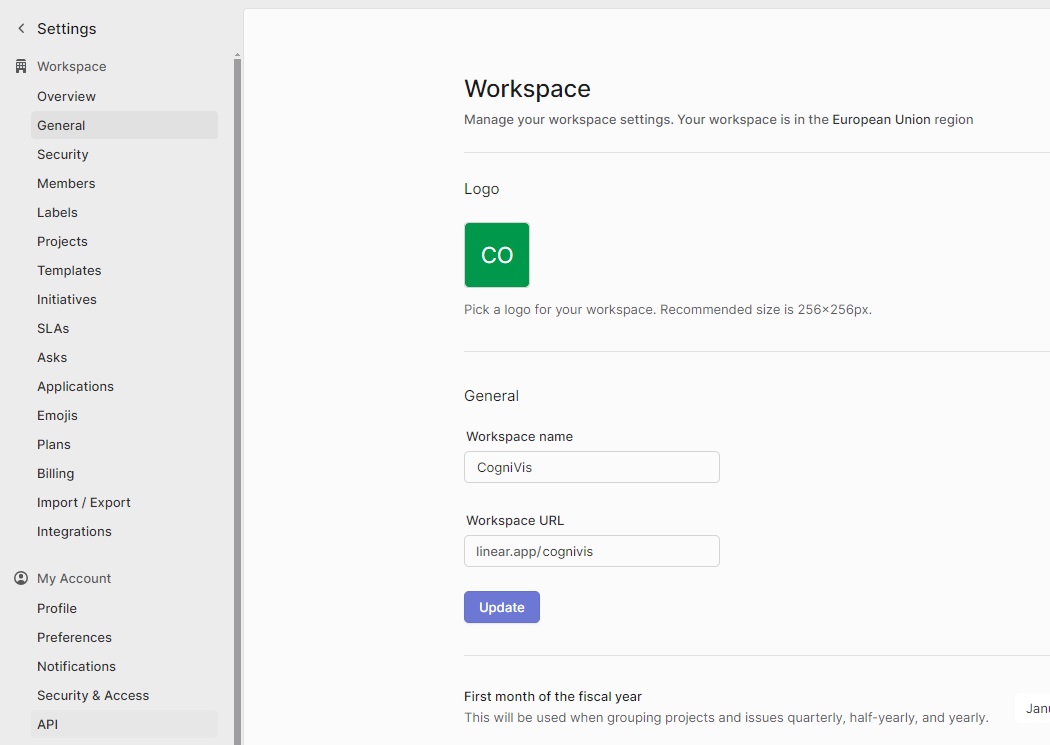Open the Overview settings page
Screen dimensions: 1050x745
[x=66, y=96]
